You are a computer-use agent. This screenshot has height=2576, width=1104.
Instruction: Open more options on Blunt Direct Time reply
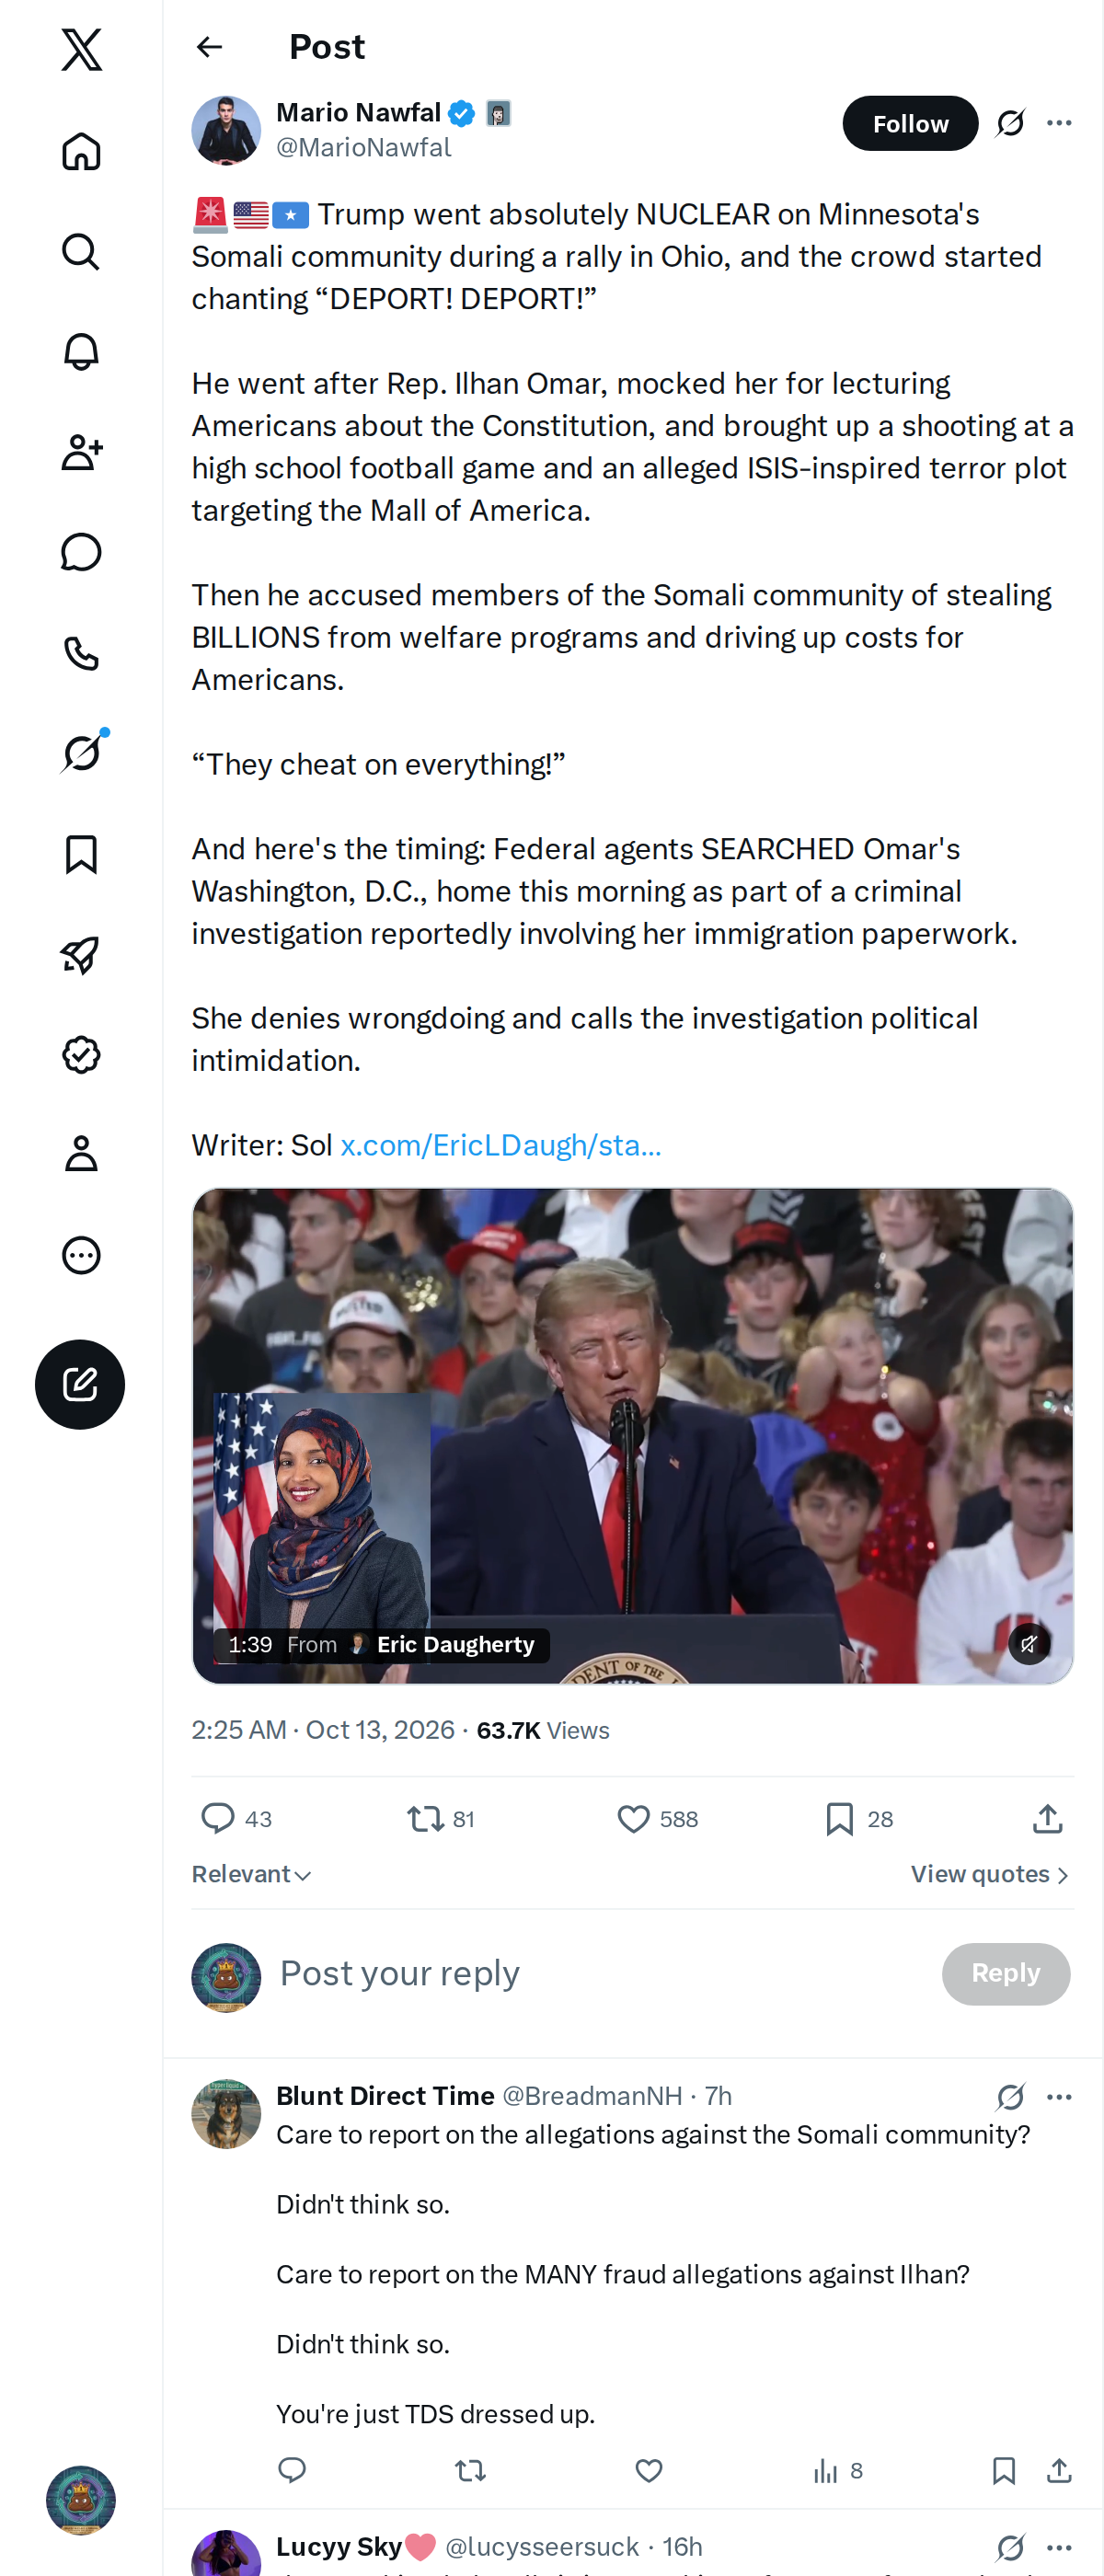point(1059,2096)
